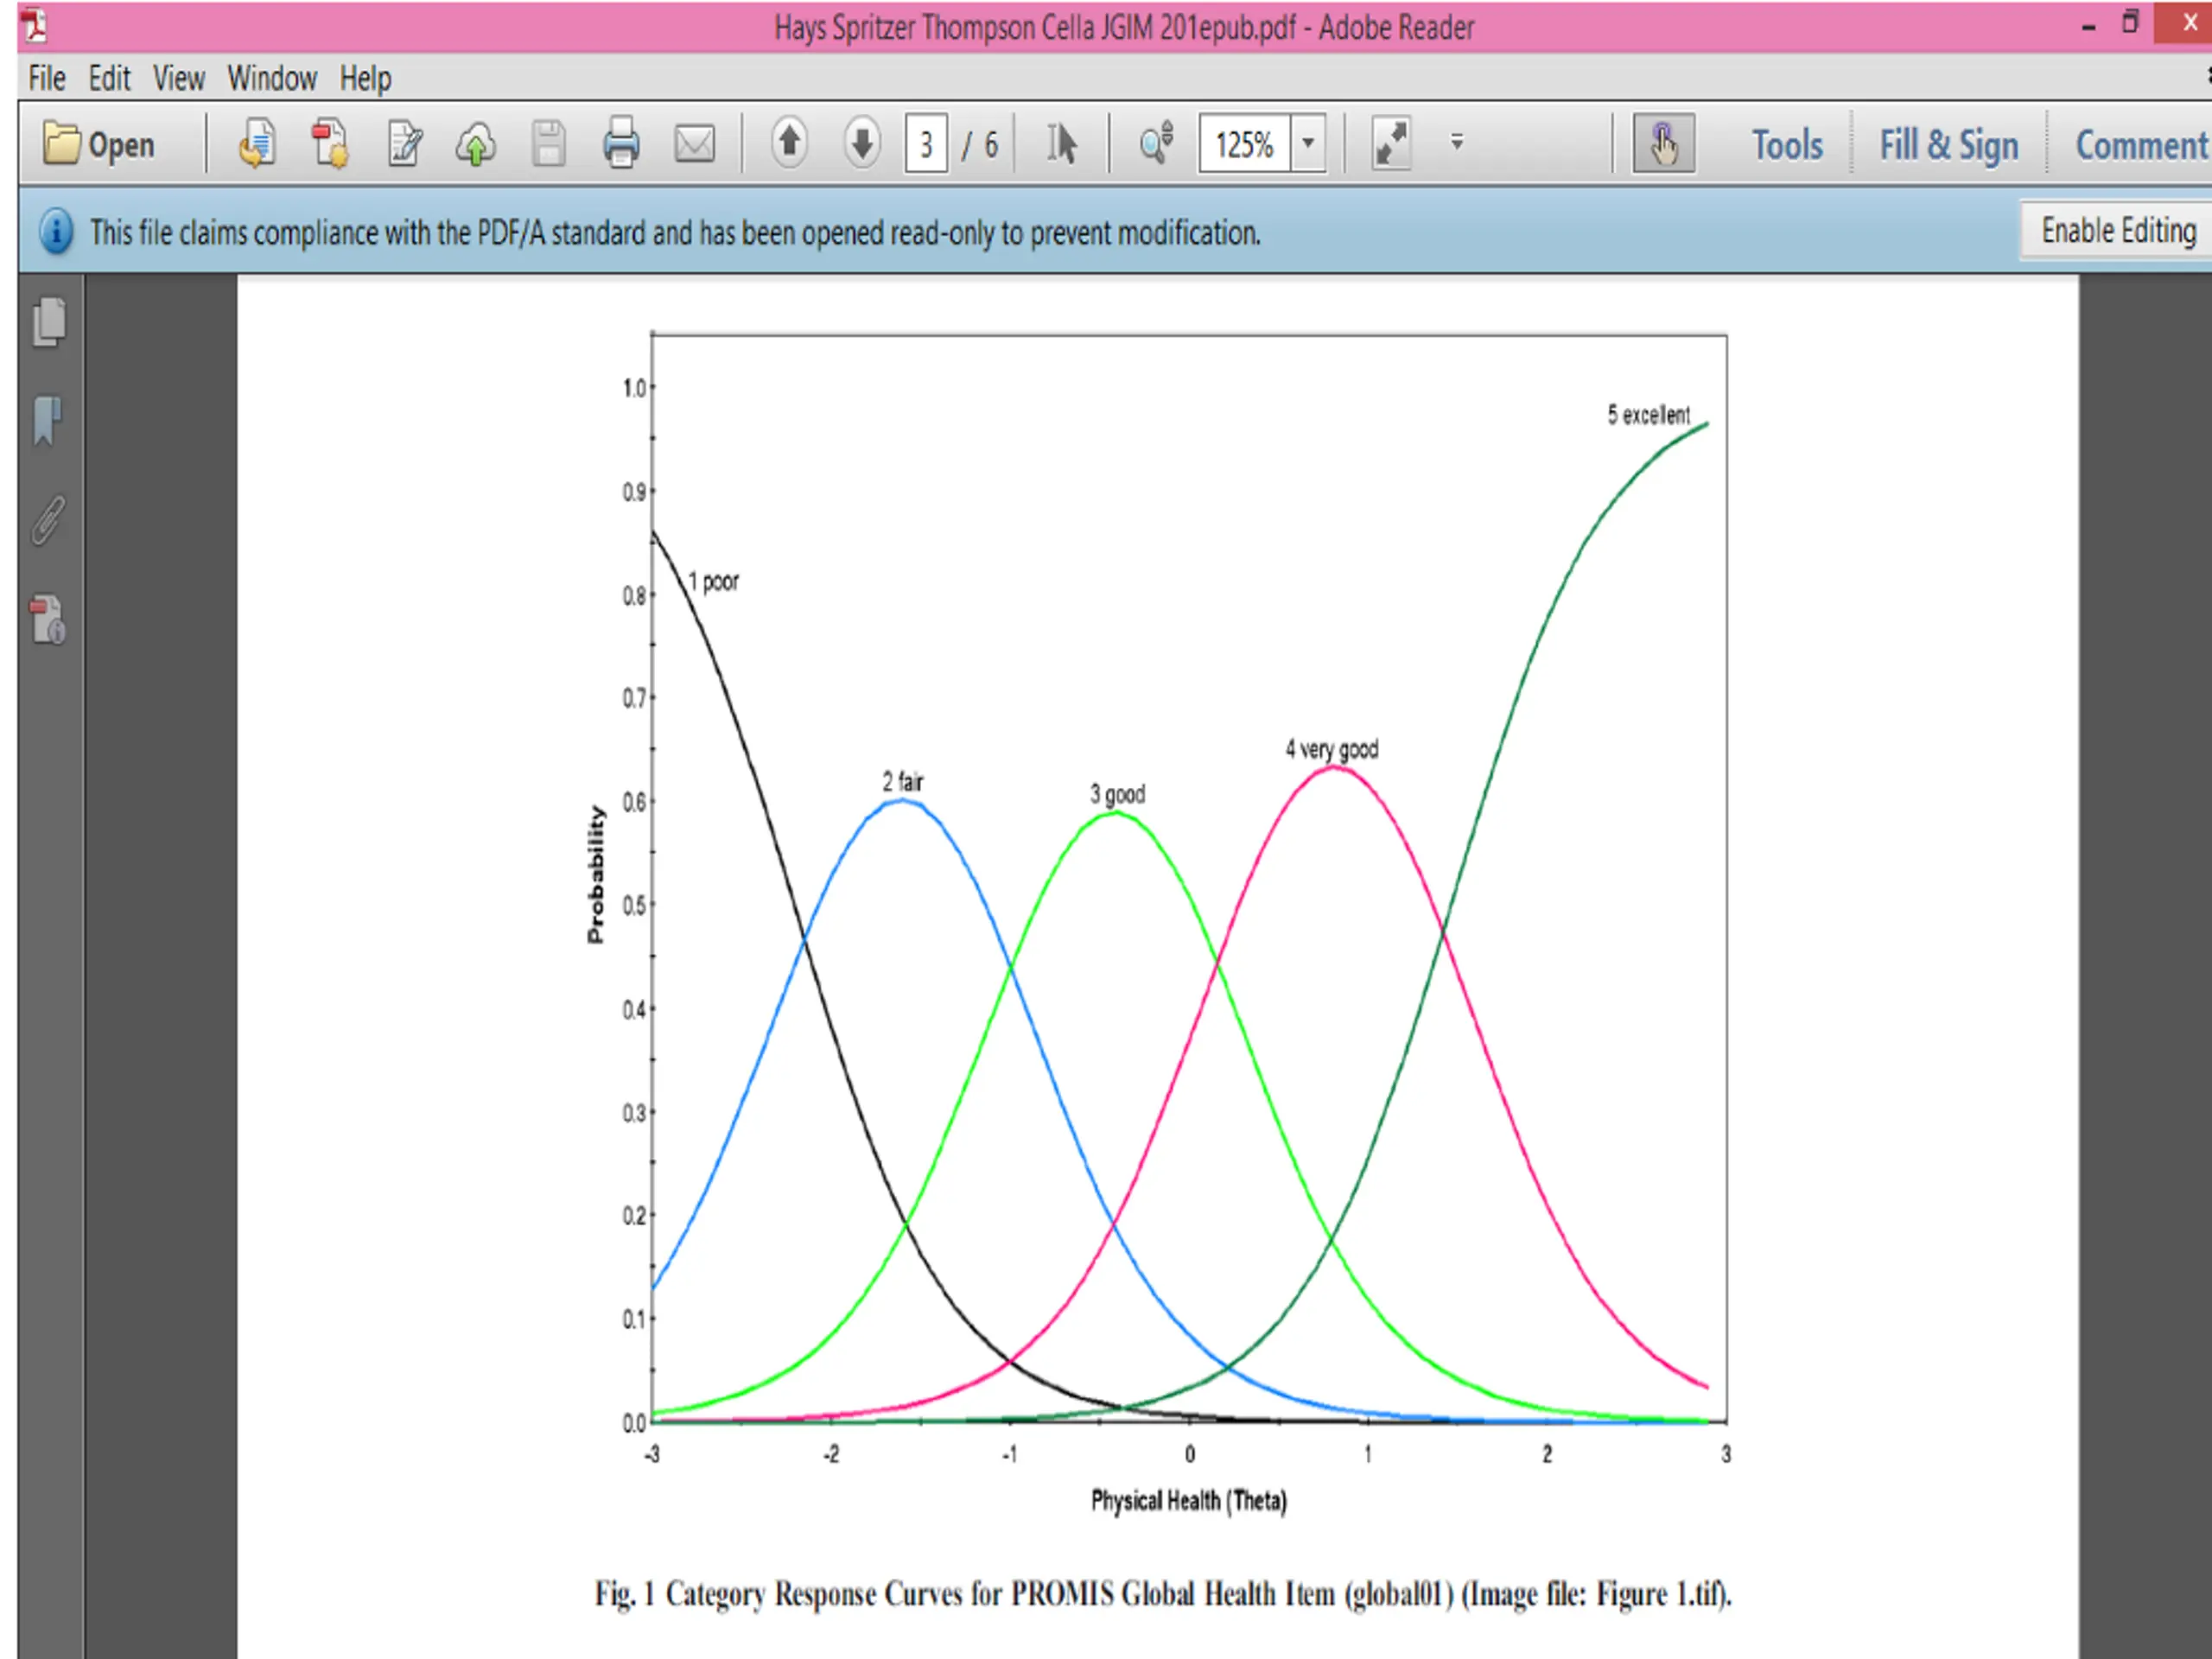Click the Create PDF online icon
The height and width of the screenshot is (1659, 2212).
258,144
